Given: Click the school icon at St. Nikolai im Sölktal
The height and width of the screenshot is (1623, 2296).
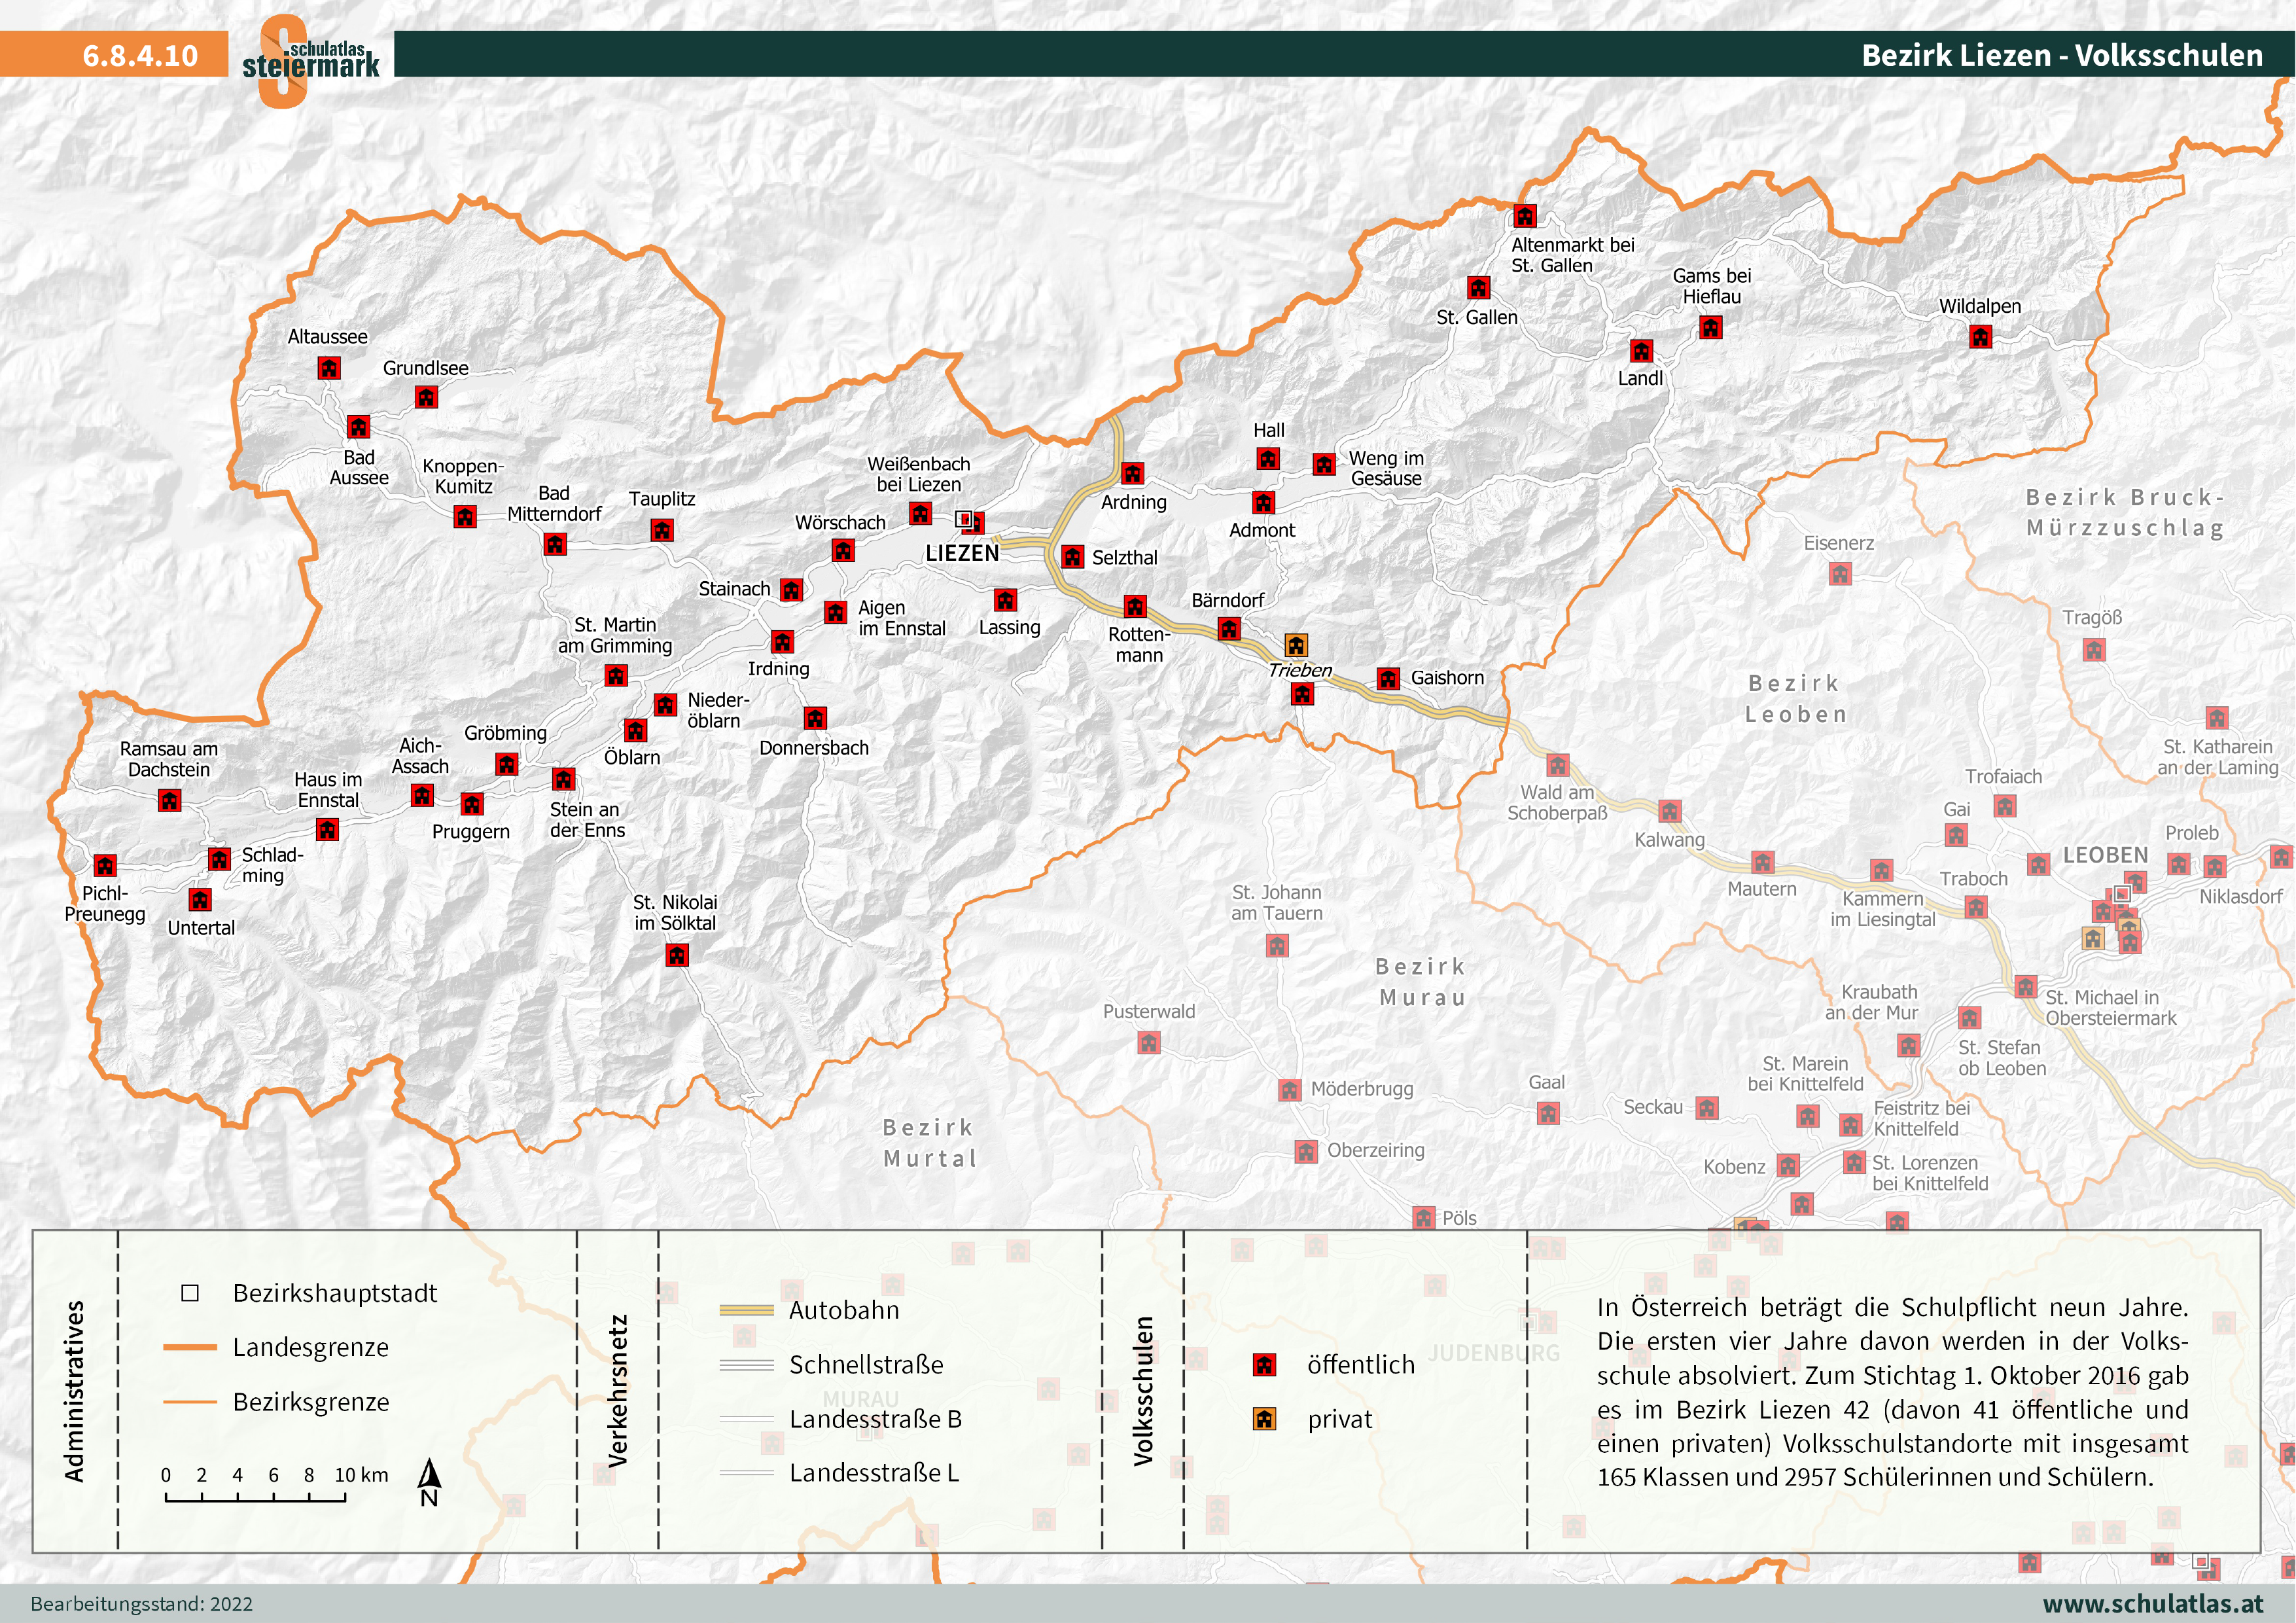Looking at the screenshot, I should click(677, 955).
